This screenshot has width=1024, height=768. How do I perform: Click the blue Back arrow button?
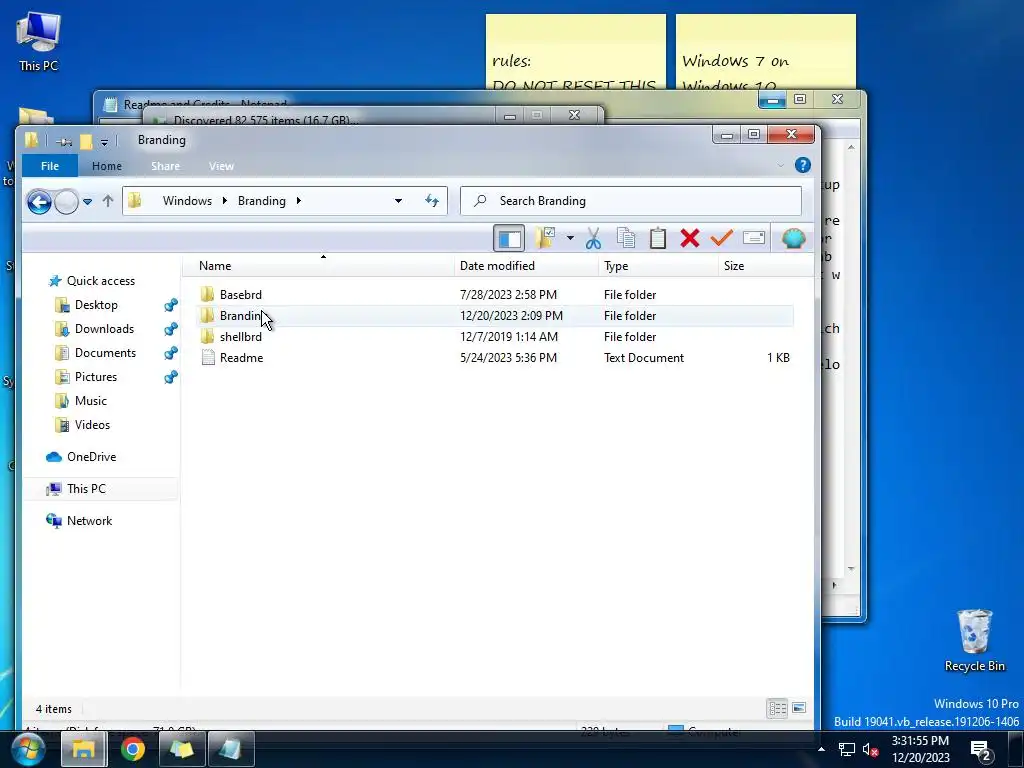[39, 202]
